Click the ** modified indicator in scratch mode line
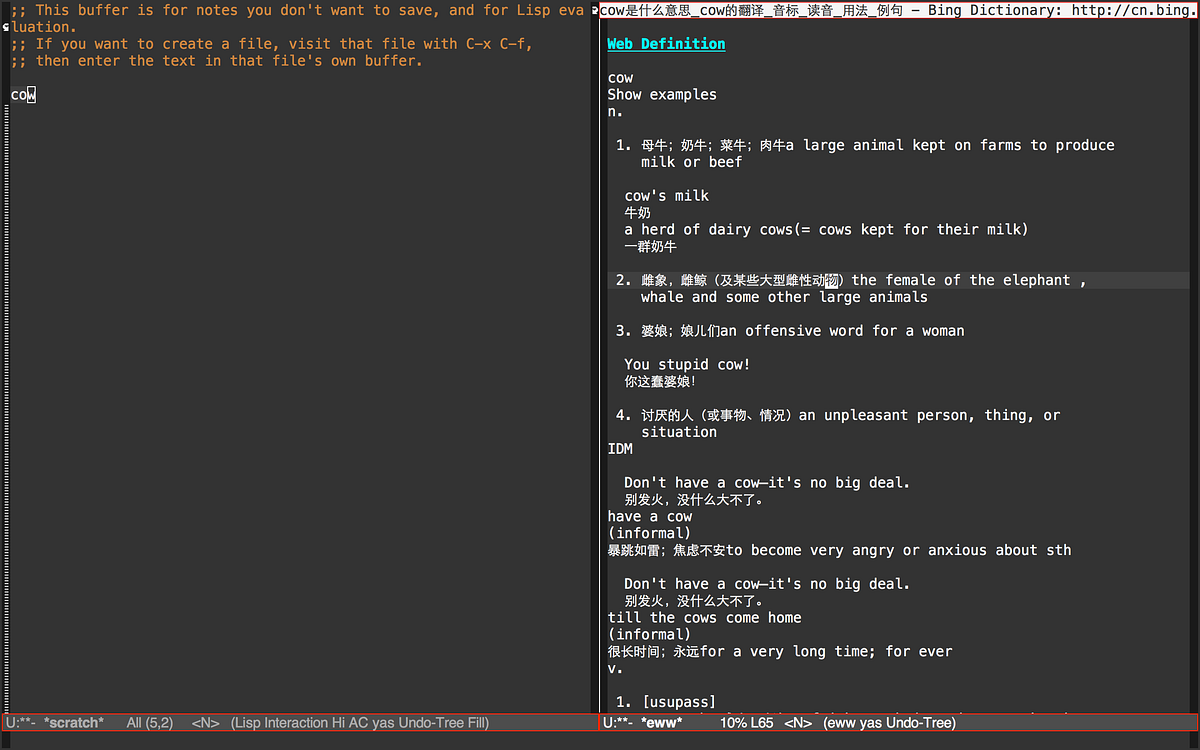Screen dimensions: 1200x750 23,722
